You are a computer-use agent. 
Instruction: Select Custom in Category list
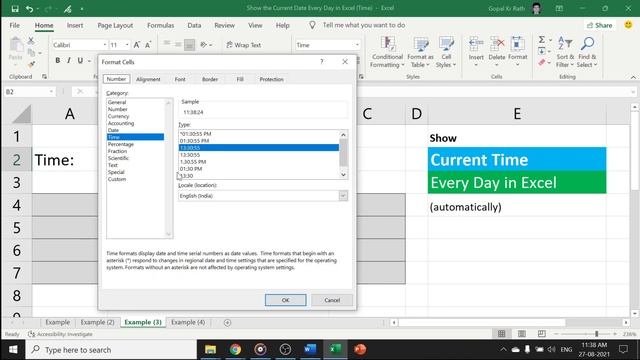[117, 179]
